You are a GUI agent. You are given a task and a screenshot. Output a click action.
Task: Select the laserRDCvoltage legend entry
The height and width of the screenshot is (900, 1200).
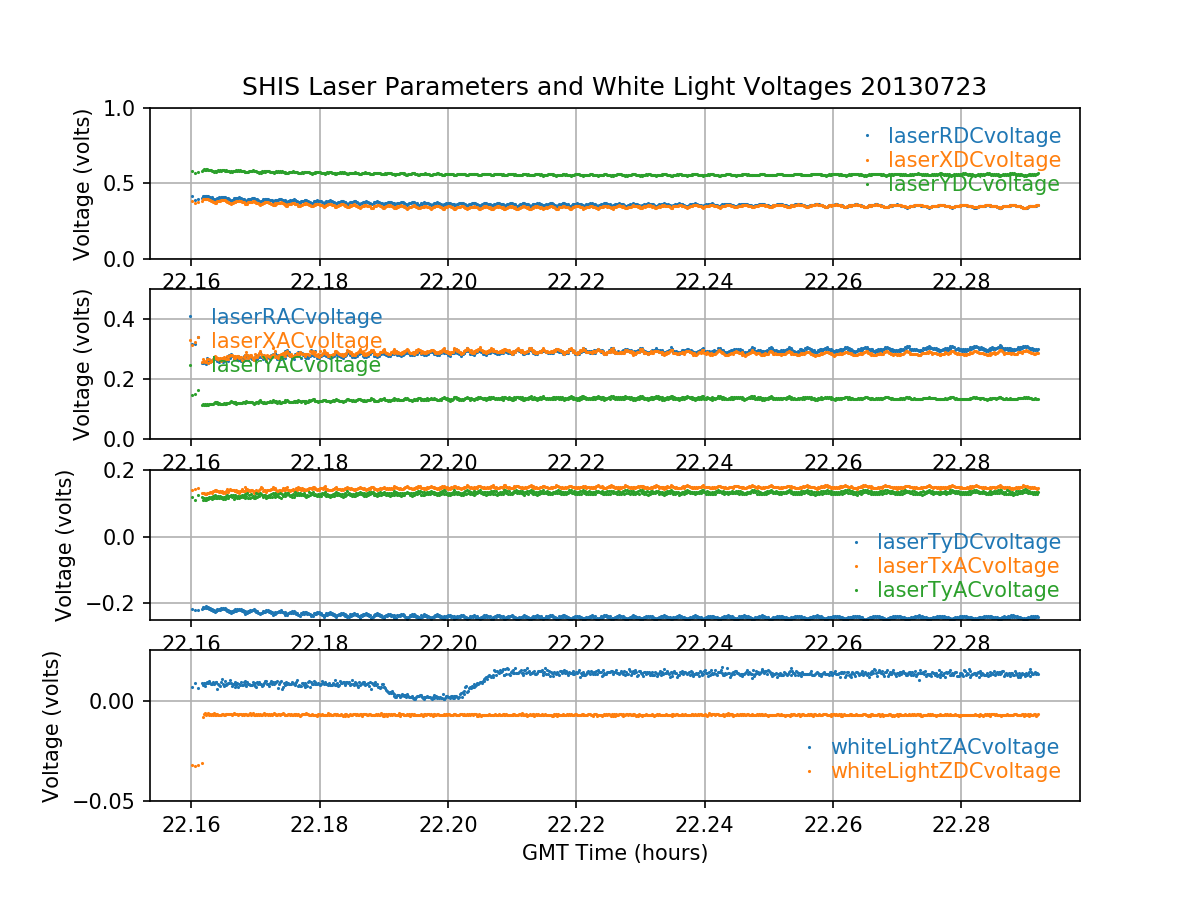tap(974, 136)
